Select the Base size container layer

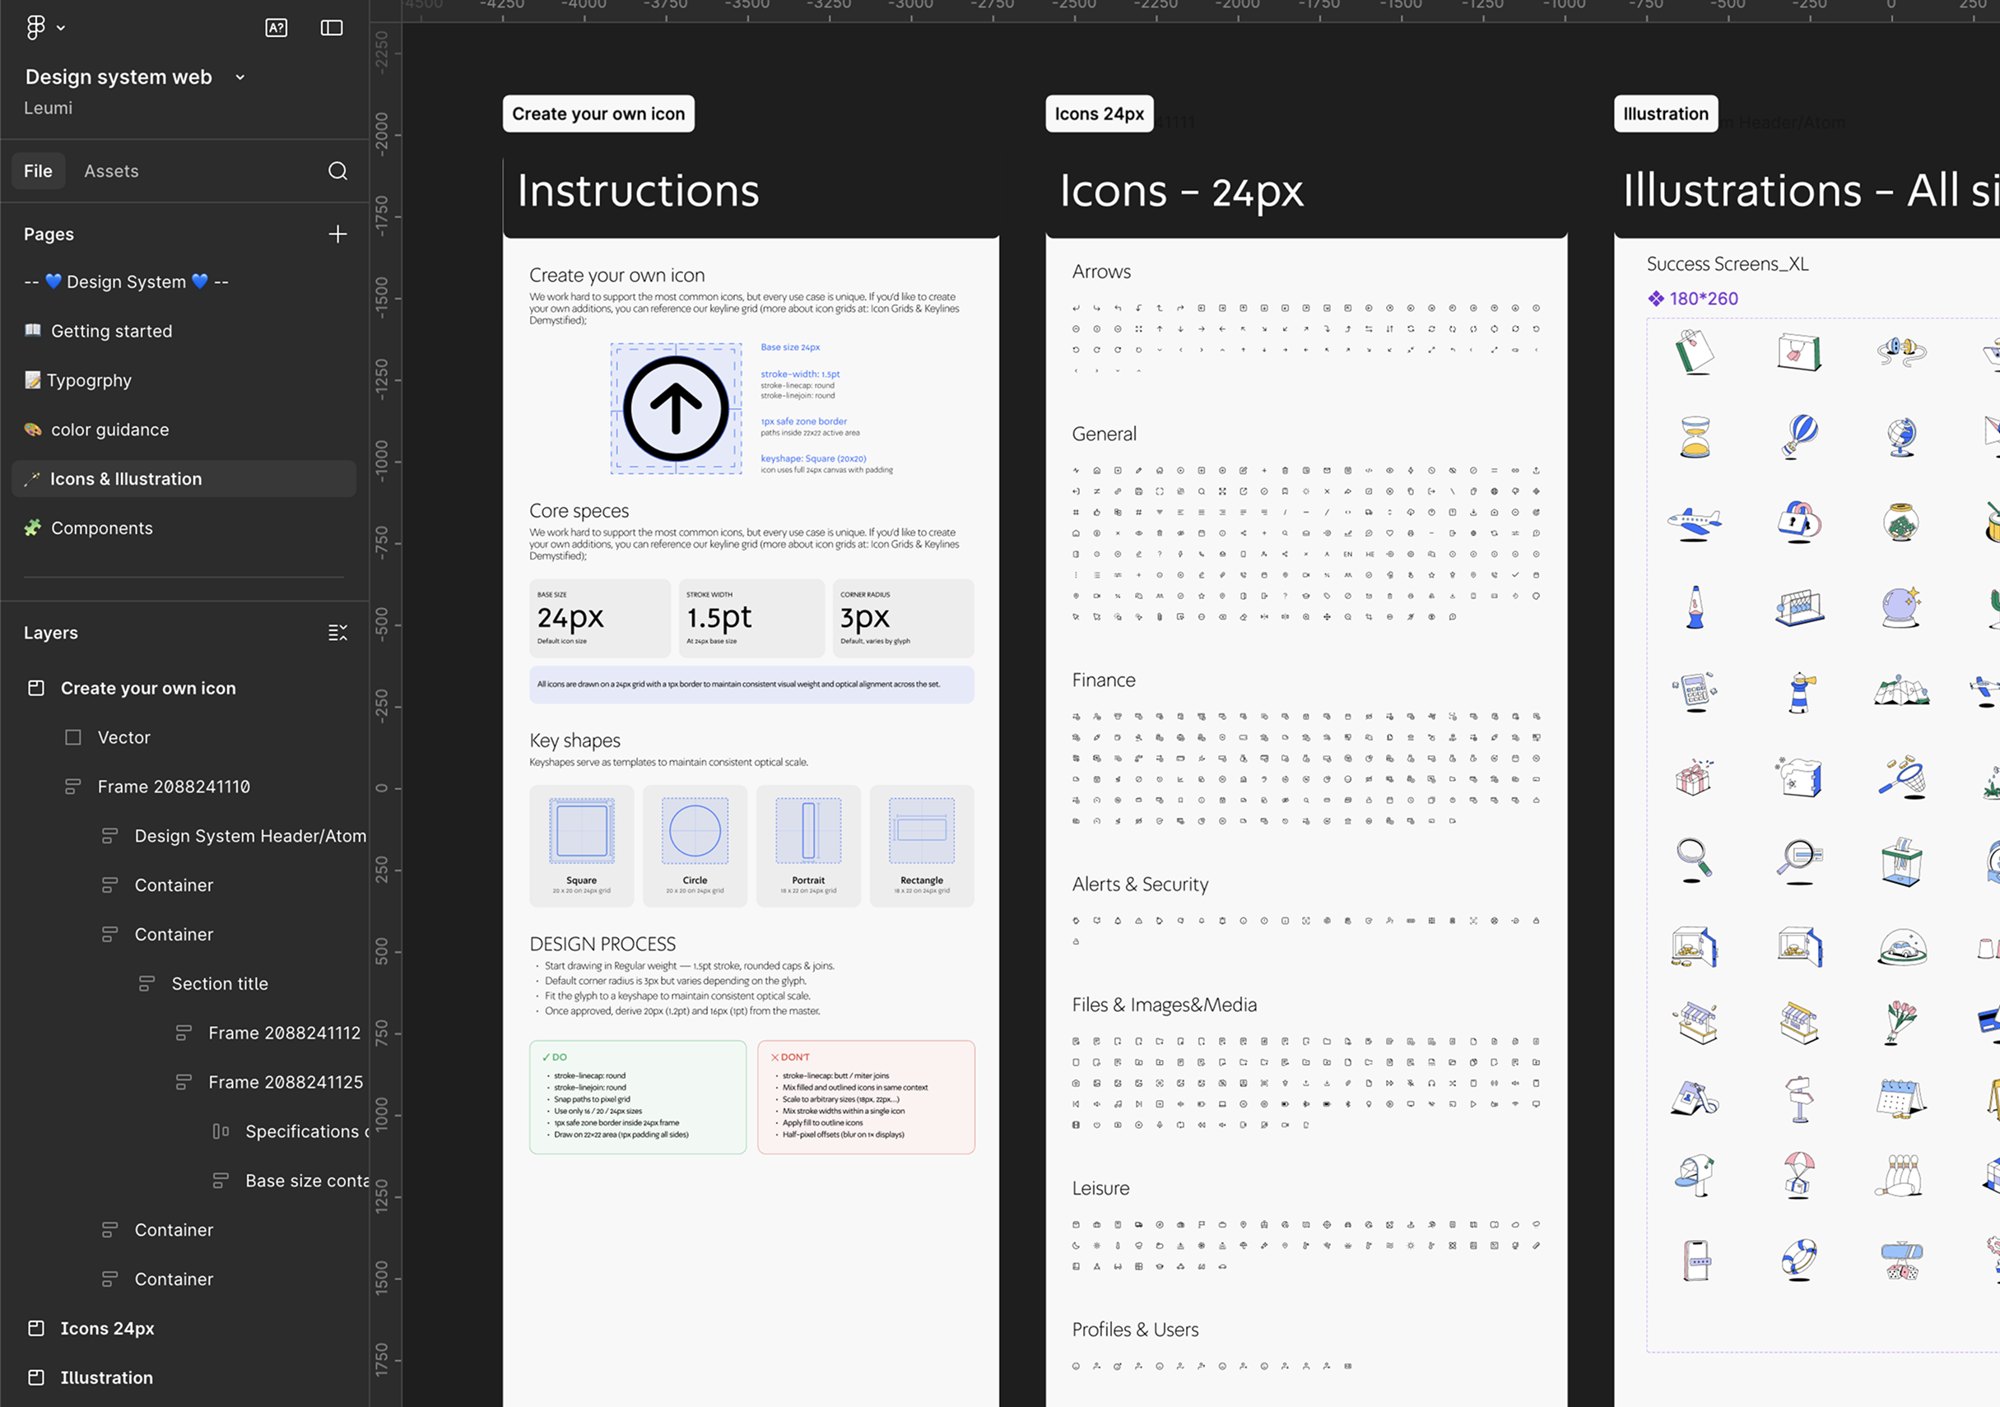[x=307, y=1181]
